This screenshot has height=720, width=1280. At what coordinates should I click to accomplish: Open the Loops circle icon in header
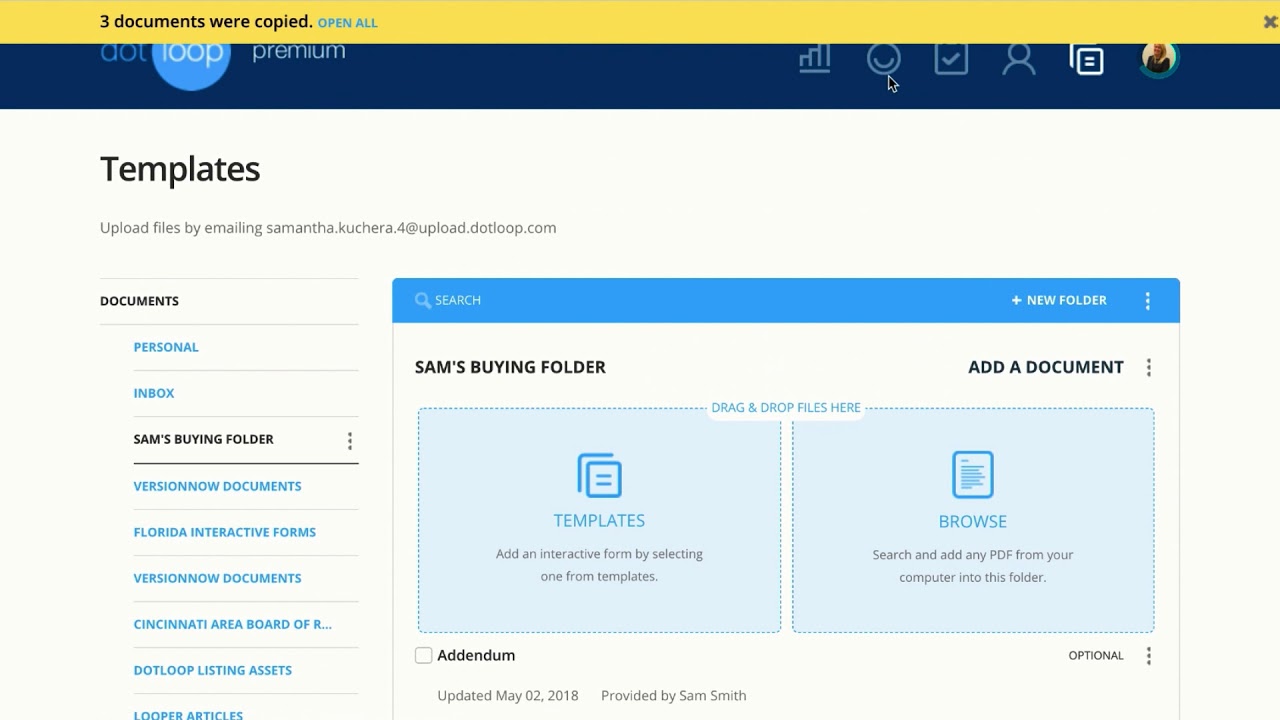pos(884,59)
